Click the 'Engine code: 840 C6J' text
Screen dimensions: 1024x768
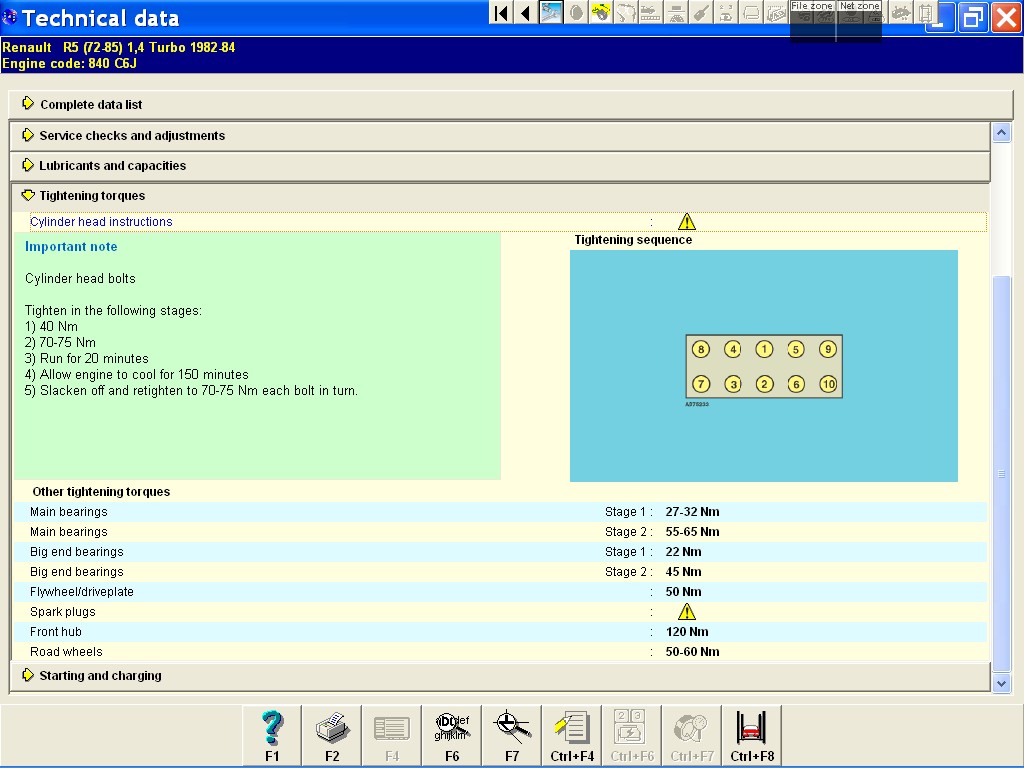69,63
